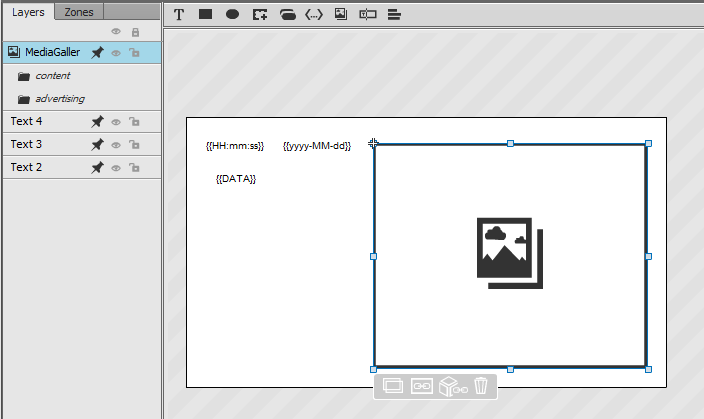Choose the add zone tool icon
This screenshot has width=704, height=419.
260,15
